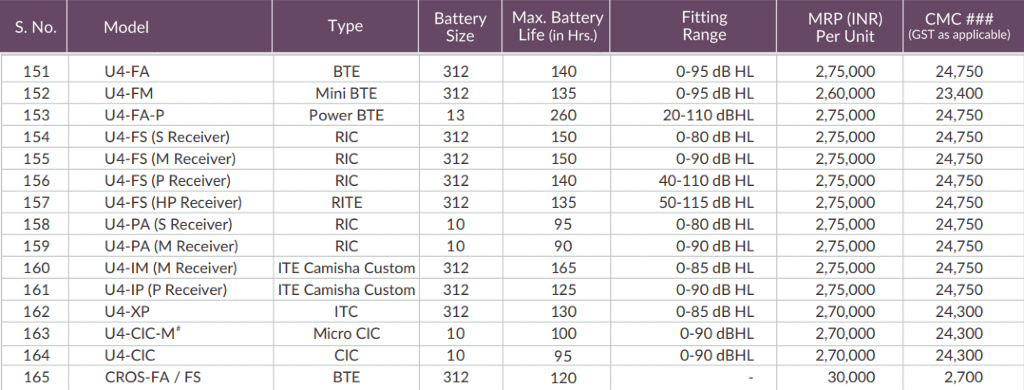Click the 30,000 MRP value

tap(850, 377)
